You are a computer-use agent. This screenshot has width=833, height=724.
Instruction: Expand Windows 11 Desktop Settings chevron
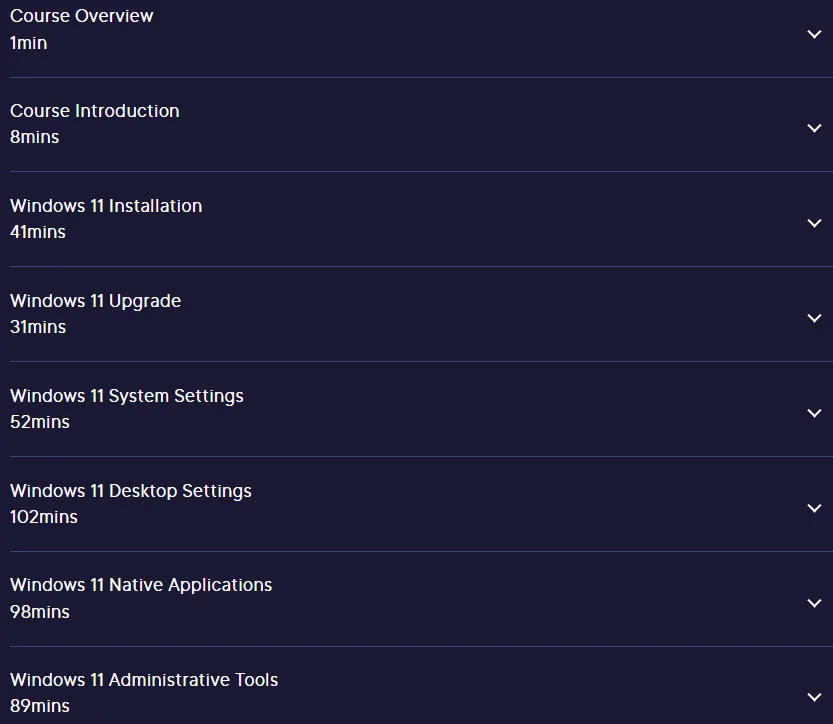pos(814,508)
